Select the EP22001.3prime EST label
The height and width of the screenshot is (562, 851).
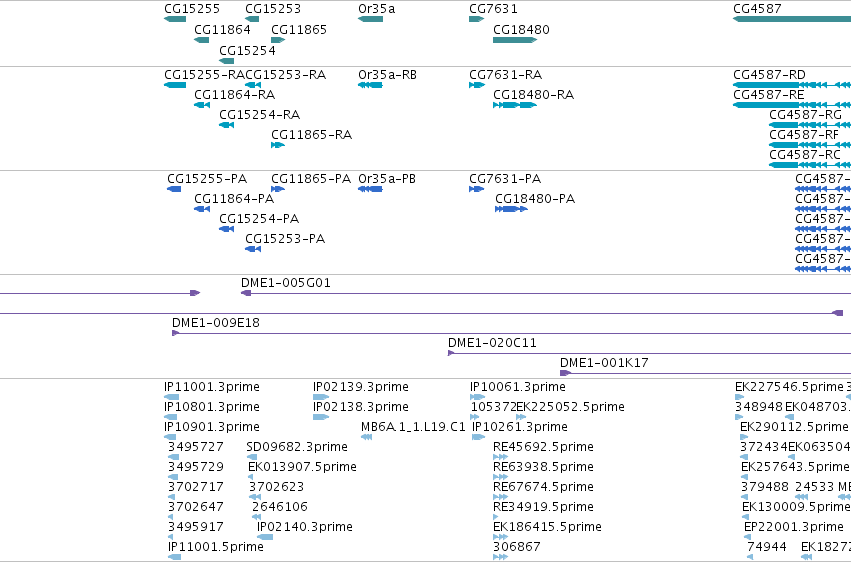[x=794, y=527]
